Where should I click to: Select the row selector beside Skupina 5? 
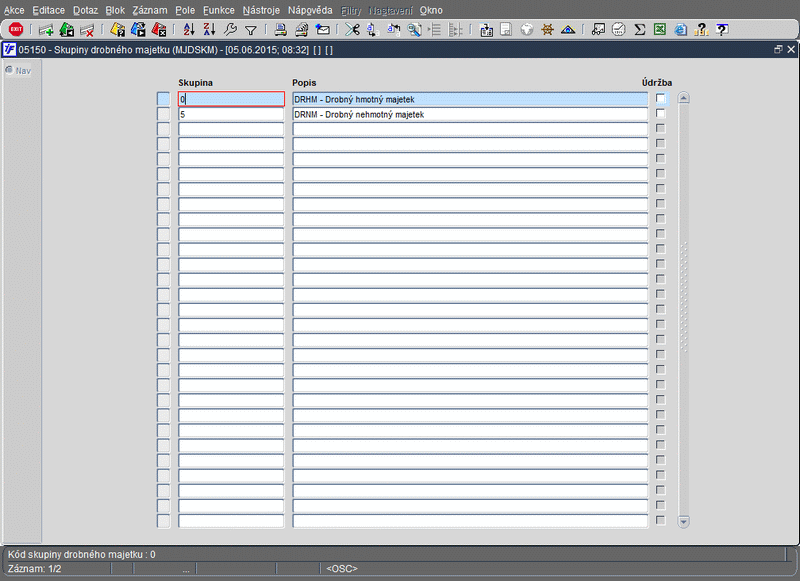[163, 114]
